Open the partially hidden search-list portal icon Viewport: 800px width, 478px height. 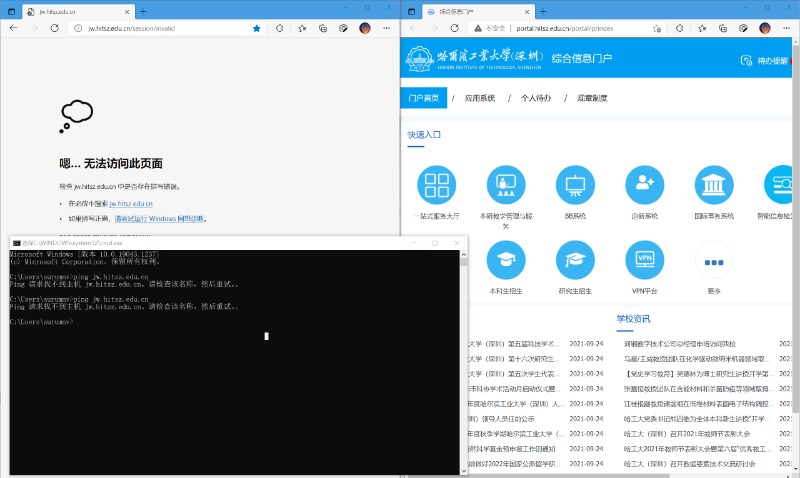pos(779,185)
